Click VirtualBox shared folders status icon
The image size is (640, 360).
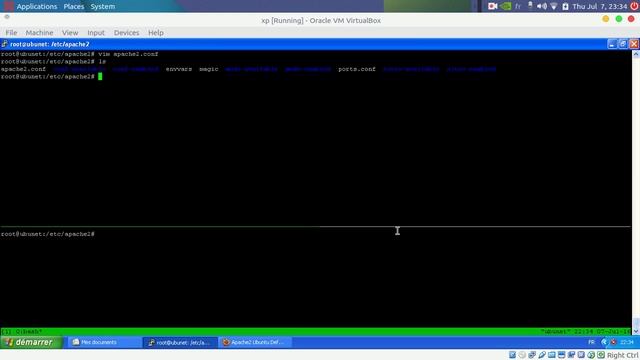pos(551,355)
